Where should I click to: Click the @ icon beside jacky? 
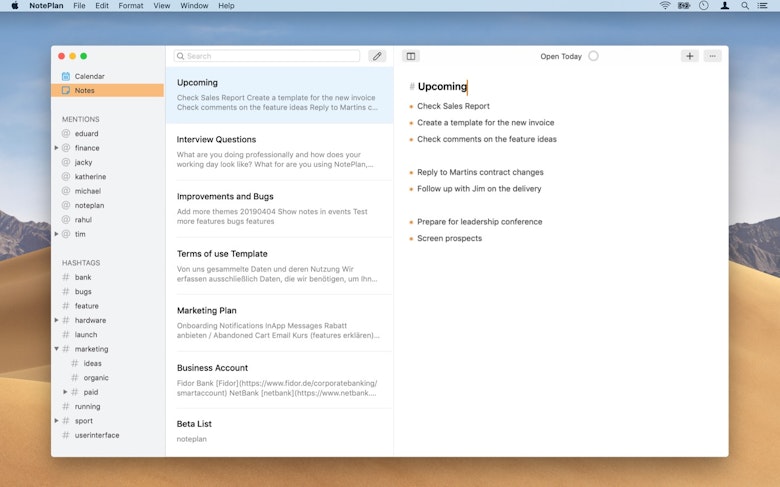(x=66, y=162)
